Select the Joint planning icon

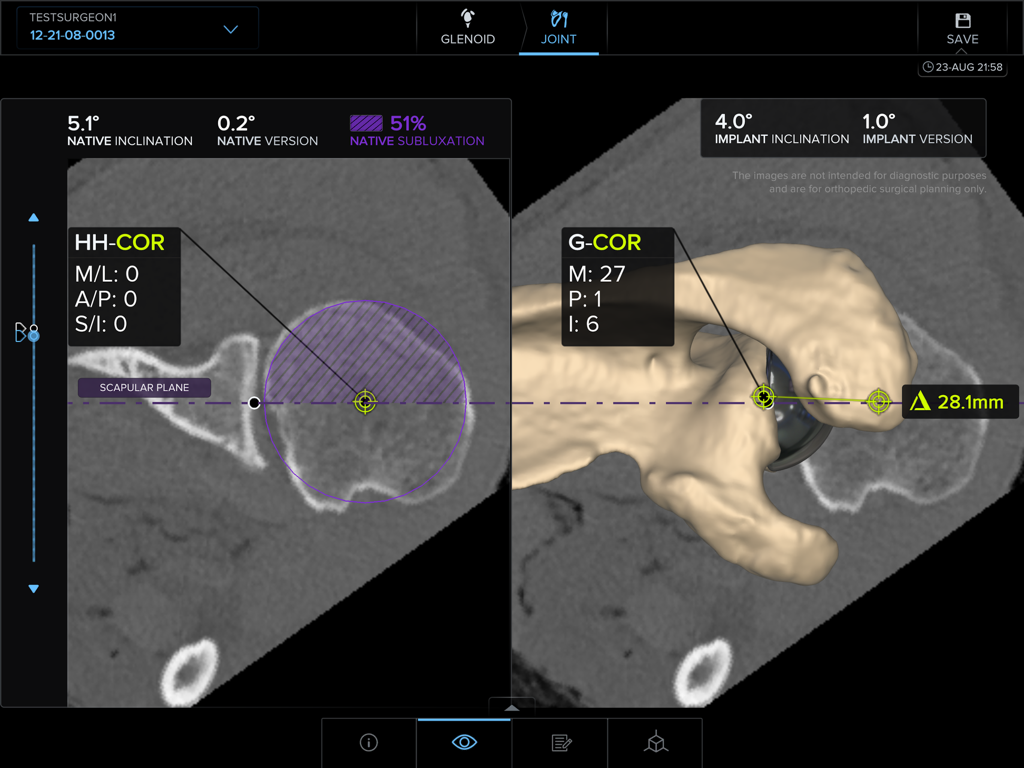(x=560, y=27)
